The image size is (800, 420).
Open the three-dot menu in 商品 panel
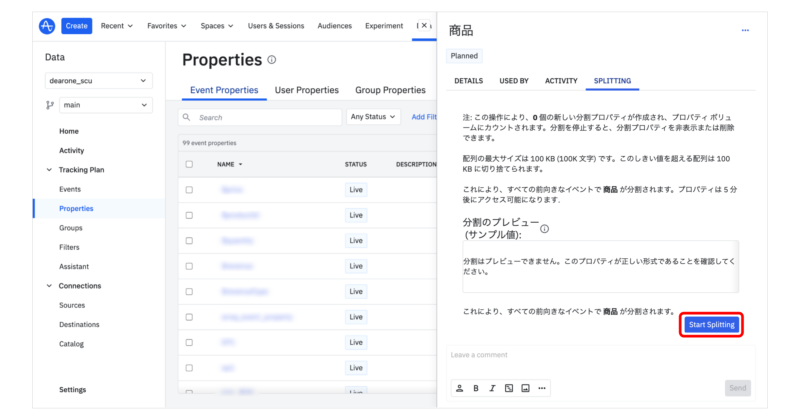coord(744,31)
